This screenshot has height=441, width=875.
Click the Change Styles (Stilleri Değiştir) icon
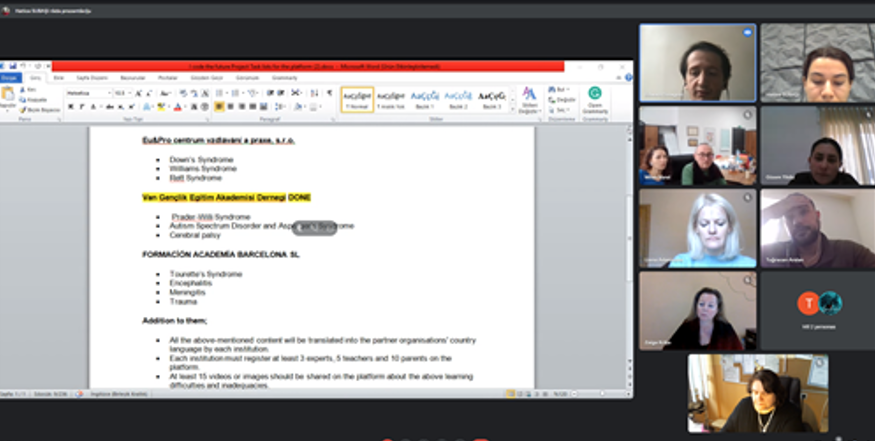pyautogui.click(x=529, y=98)
